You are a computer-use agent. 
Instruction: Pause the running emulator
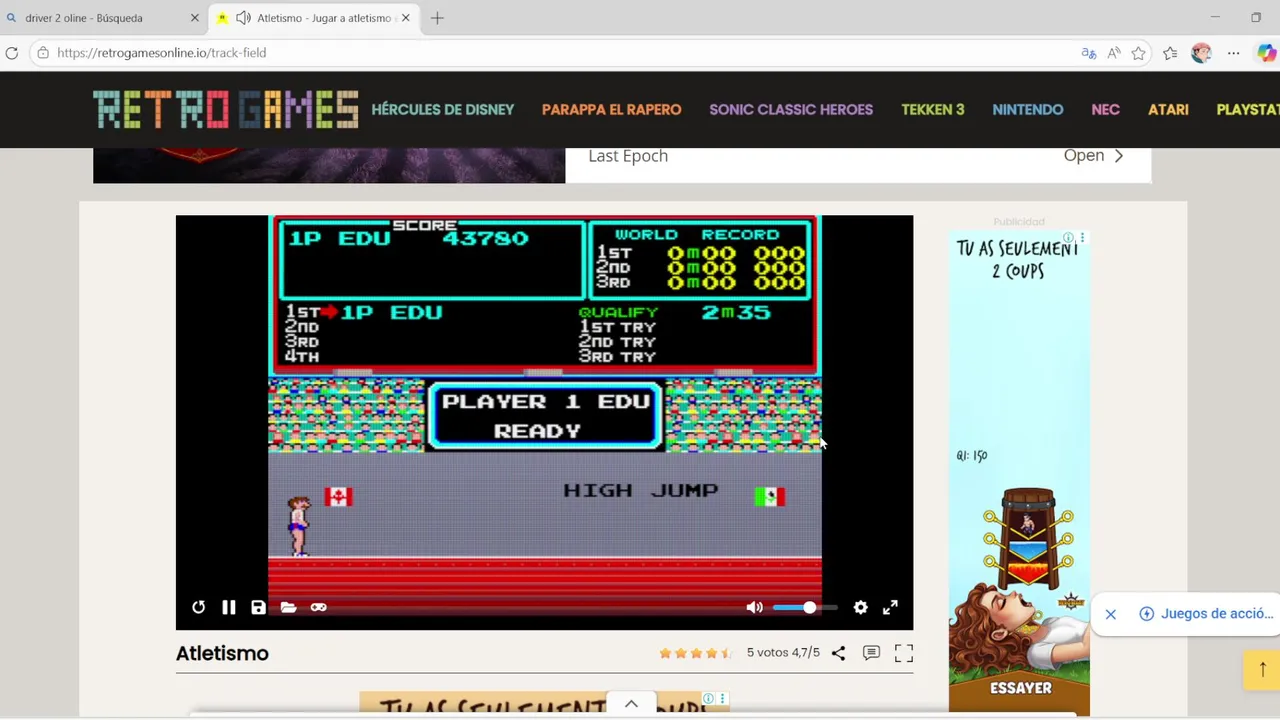228,607
